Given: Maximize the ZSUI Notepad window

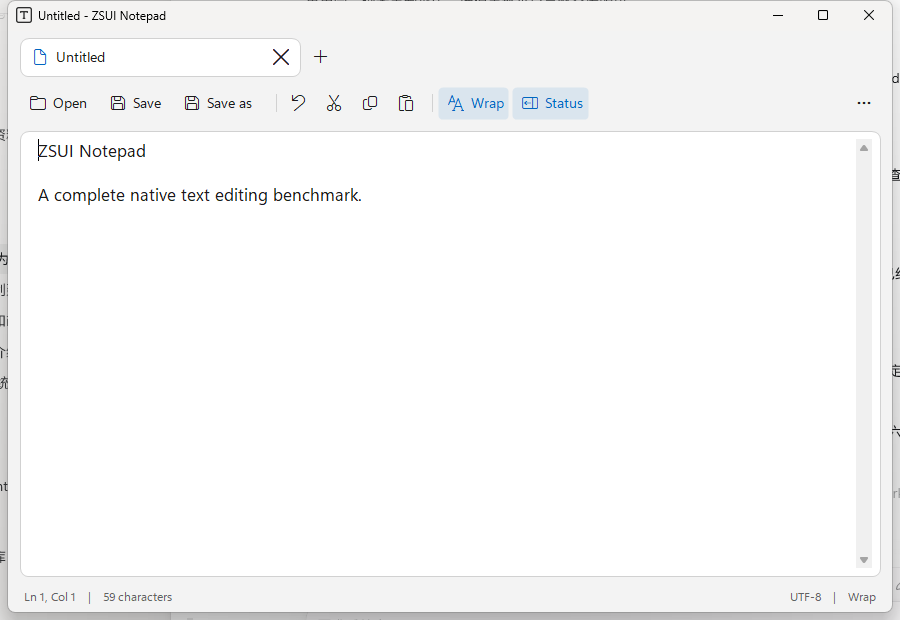Looking at the screenshot, I should point(823,16).
